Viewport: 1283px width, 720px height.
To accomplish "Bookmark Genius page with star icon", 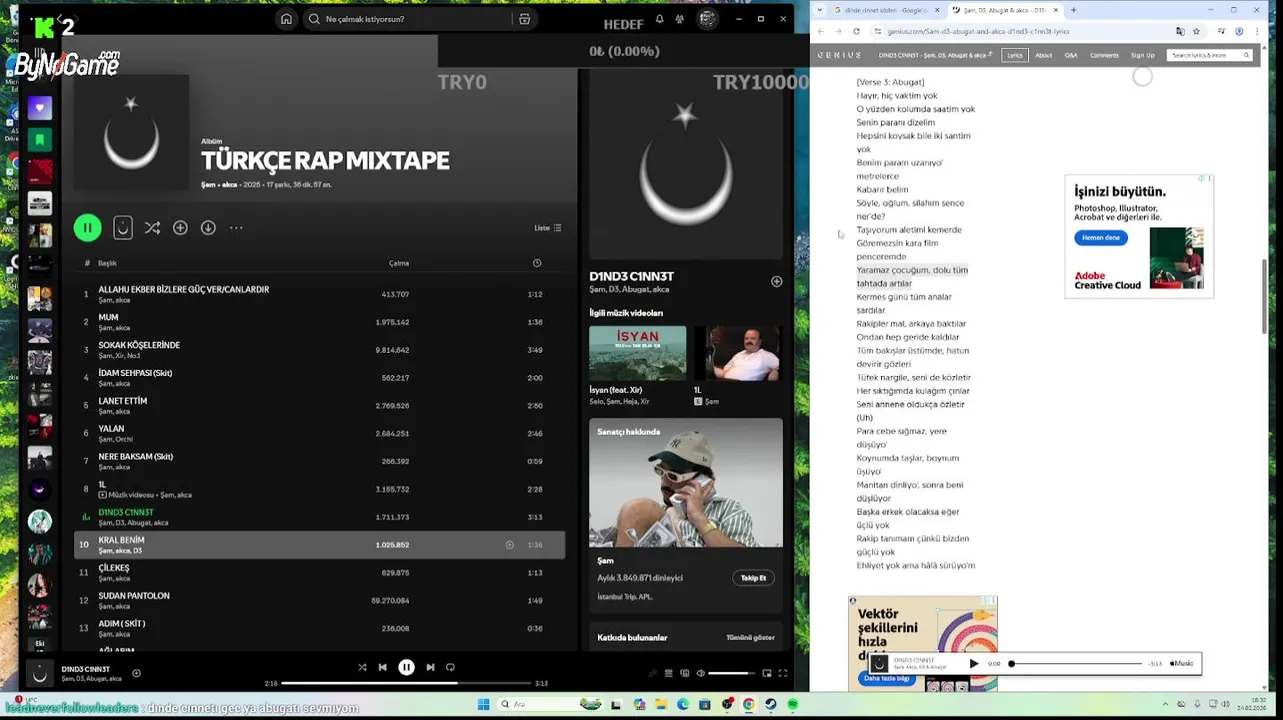I will [x=1196, y=31].
